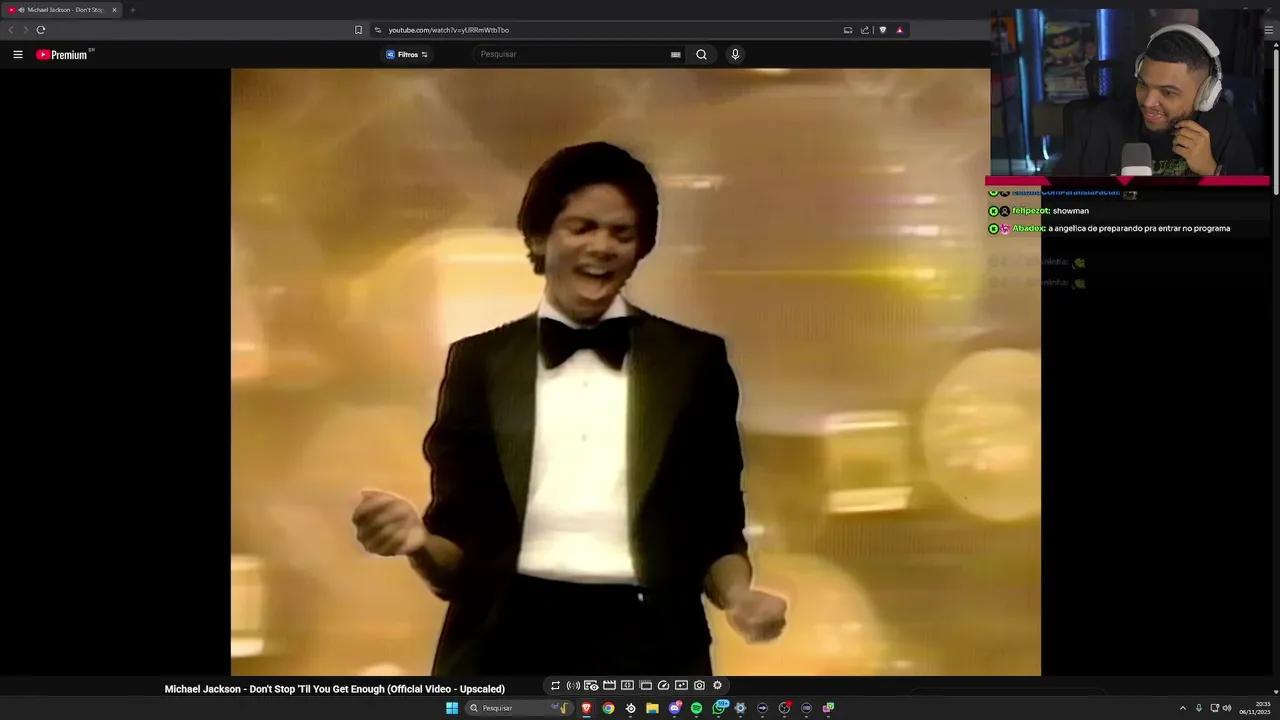Open the on-screen keyboard in search box

click(x=676, y=55)
